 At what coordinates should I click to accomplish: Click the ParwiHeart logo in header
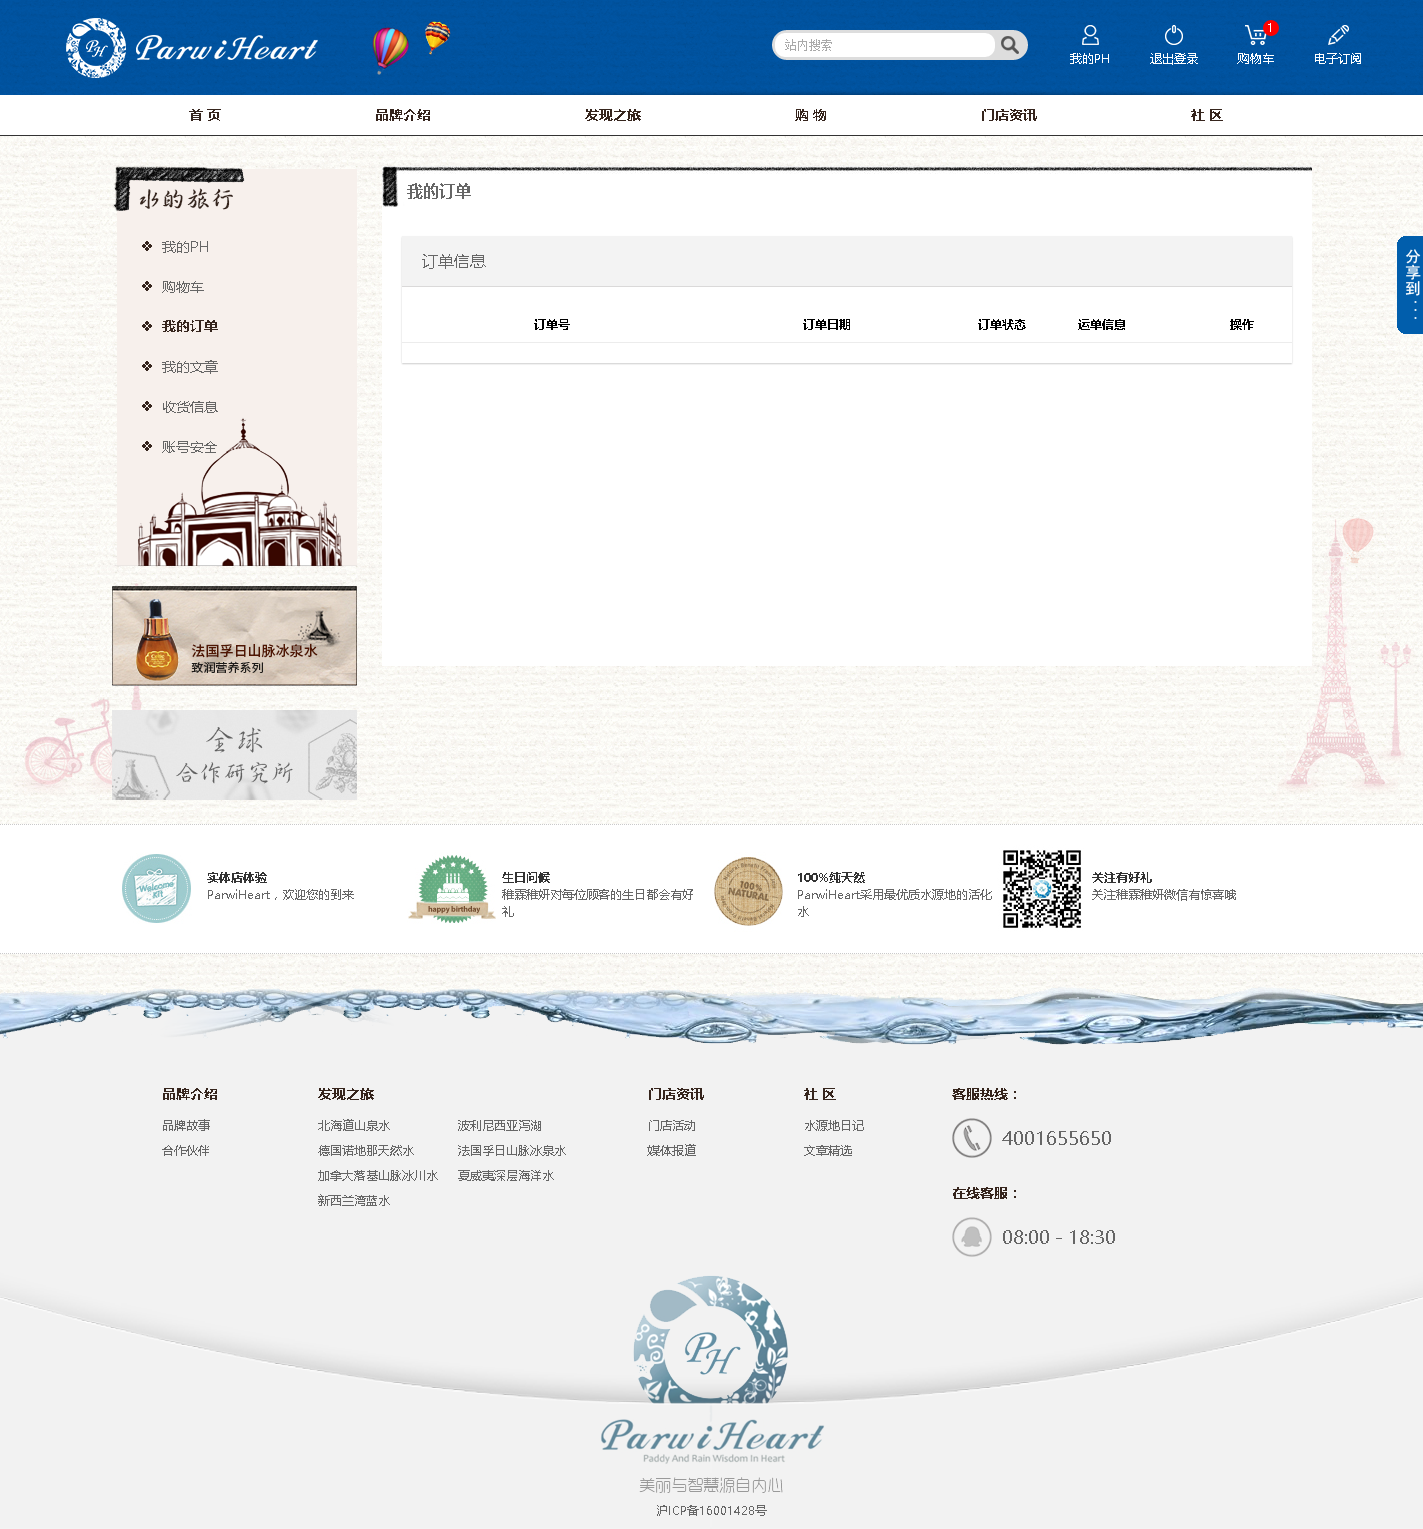pyautogui.click(x=192, y=48)
